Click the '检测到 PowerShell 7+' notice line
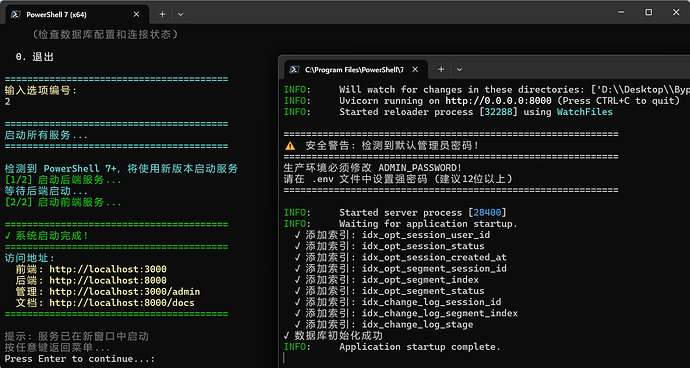690x368 pixels. tap(121, 169)
